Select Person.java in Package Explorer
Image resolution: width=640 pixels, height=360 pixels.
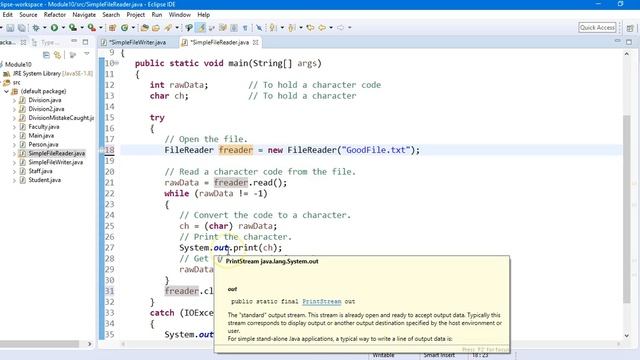tap(43, 145)
